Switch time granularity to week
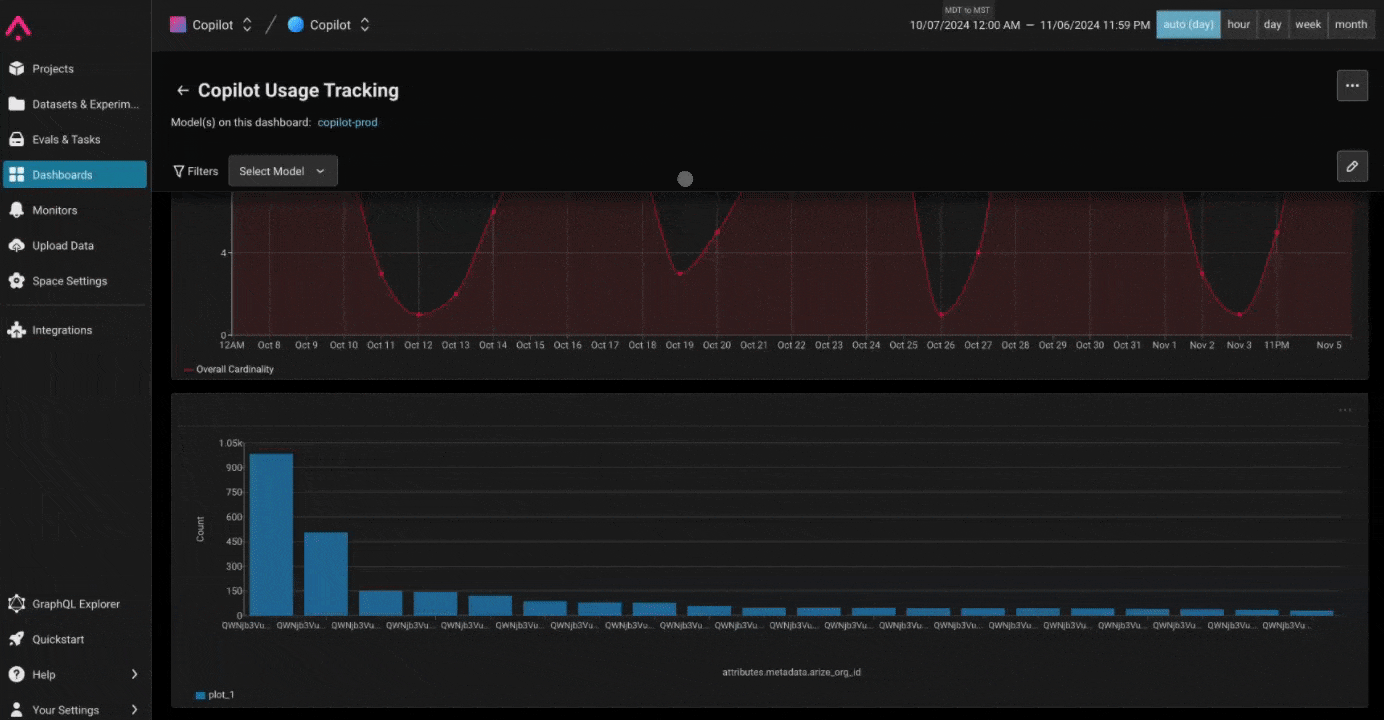This screenshot has width=1384, height=720. [1308, 25]
